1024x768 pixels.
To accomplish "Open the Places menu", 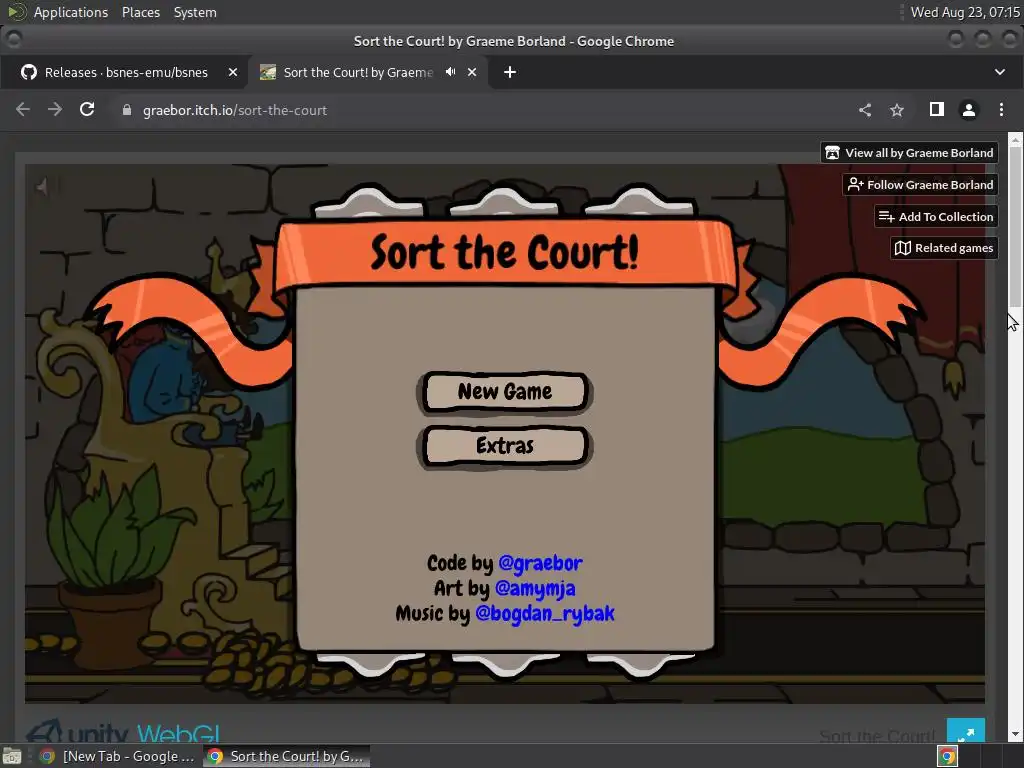I will (141, 12).
